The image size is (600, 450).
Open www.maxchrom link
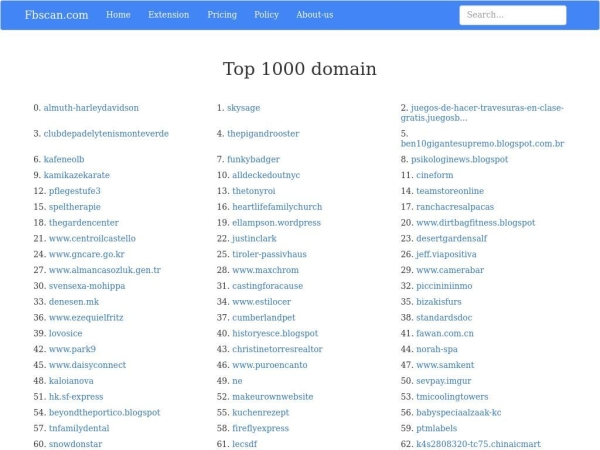coord(265,270)
